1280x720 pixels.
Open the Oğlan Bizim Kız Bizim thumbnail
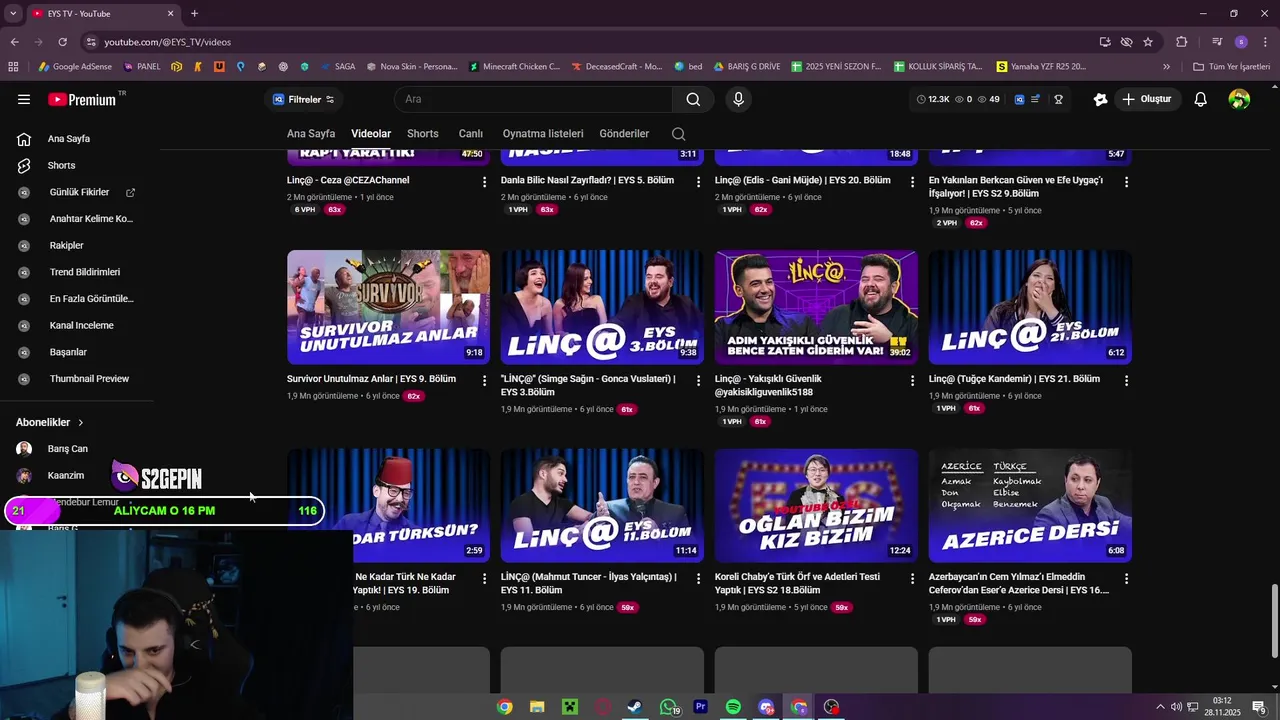(816, 505)
